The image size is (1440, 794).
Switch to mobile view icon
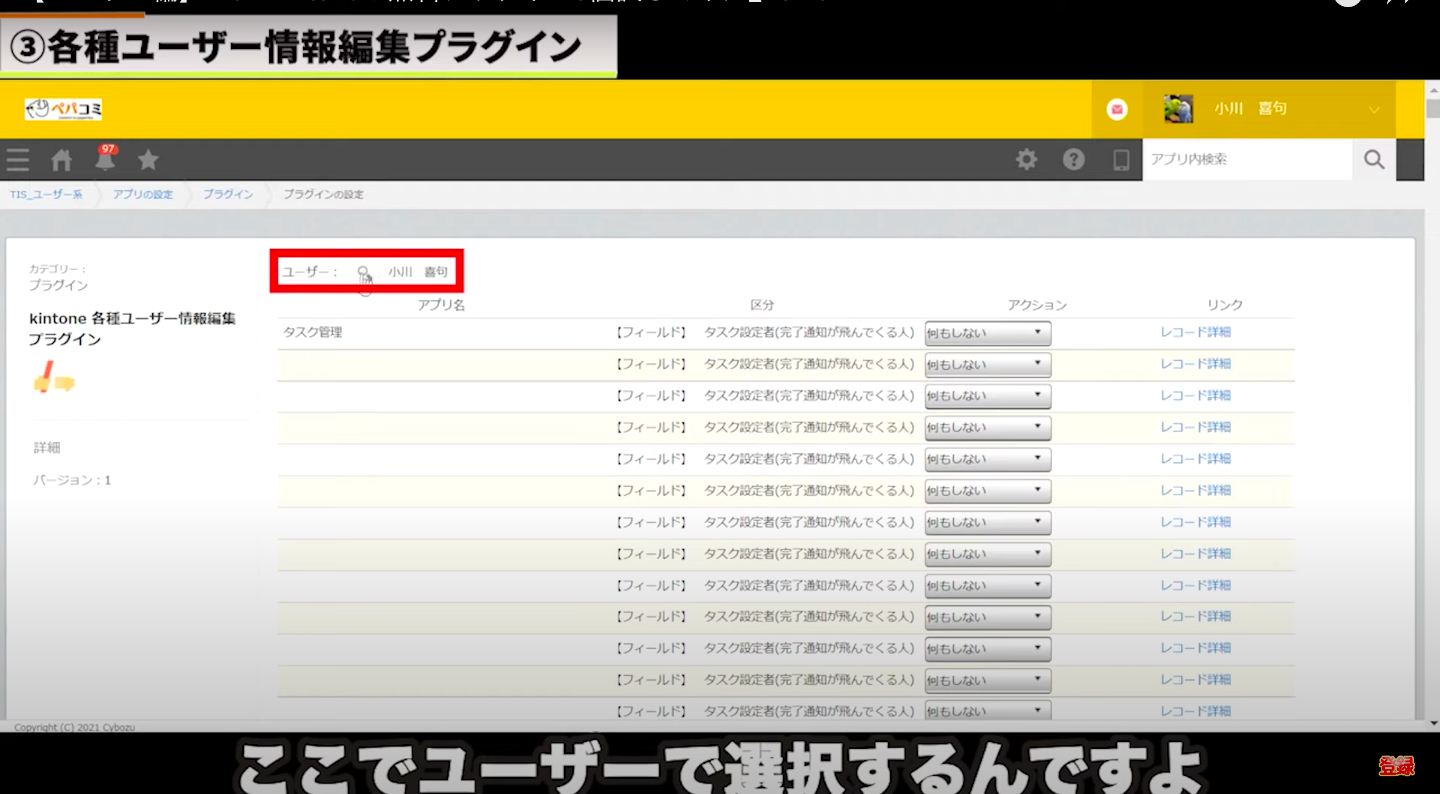(1121, 160)
